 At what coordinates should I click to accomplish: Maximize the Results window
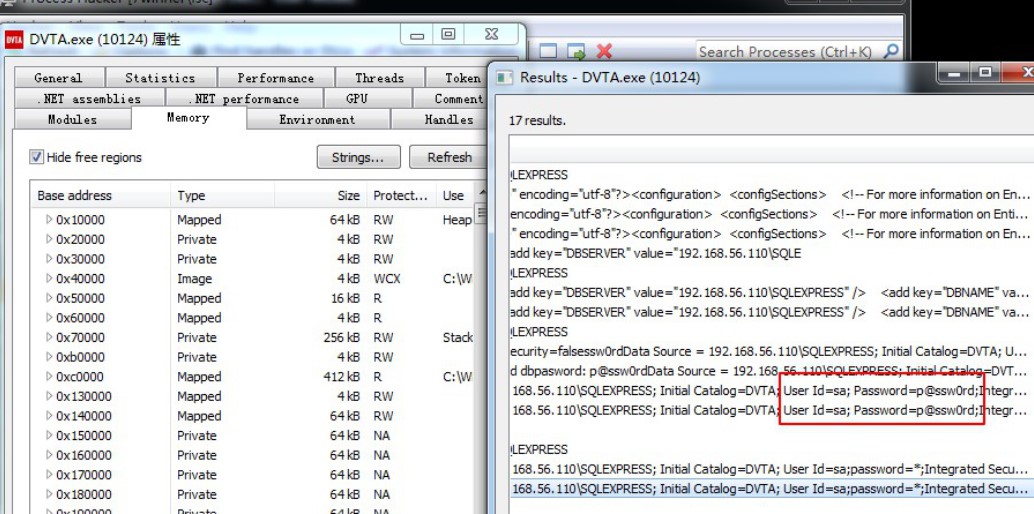pos(985,72)
